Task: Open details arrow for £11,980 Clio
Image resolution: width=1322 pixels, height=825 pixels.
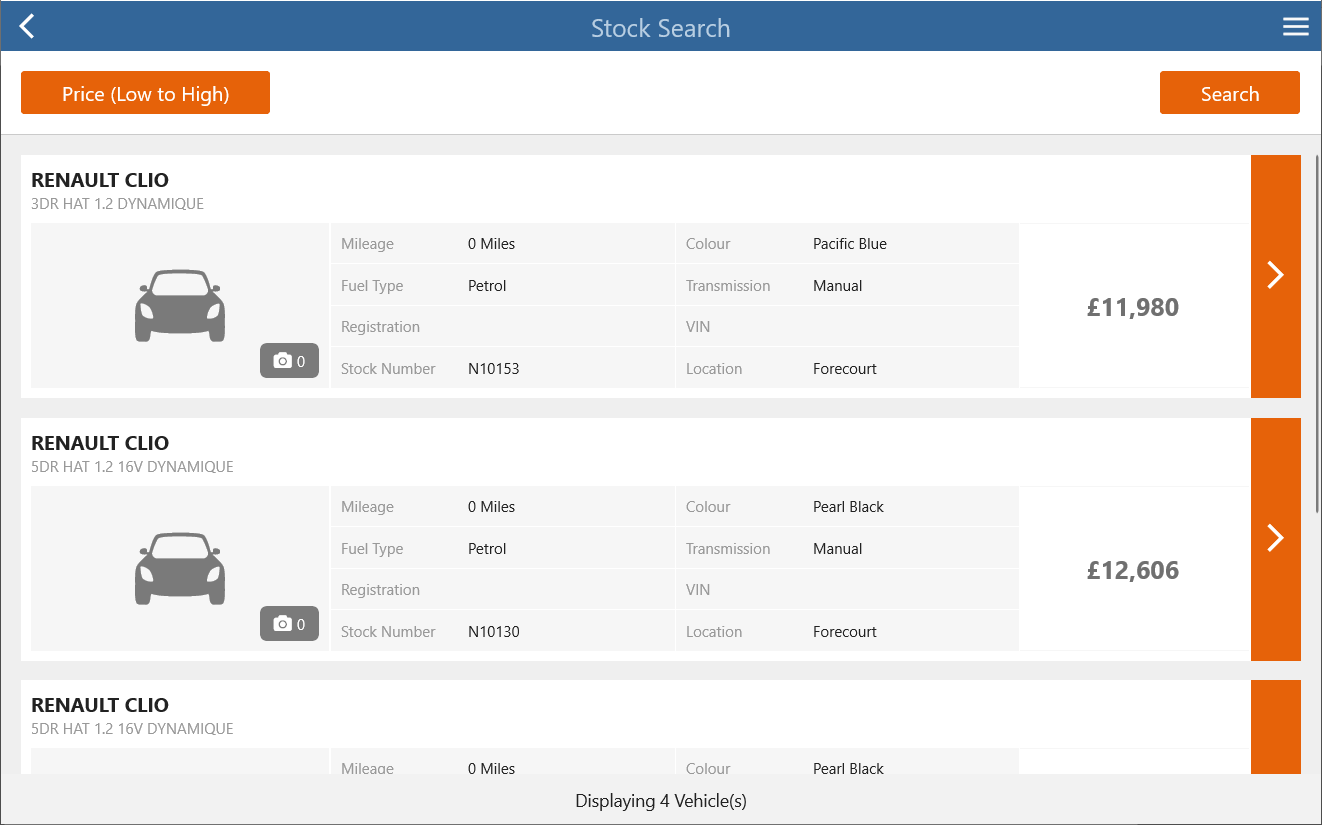Action: [x=1275, y=276]
